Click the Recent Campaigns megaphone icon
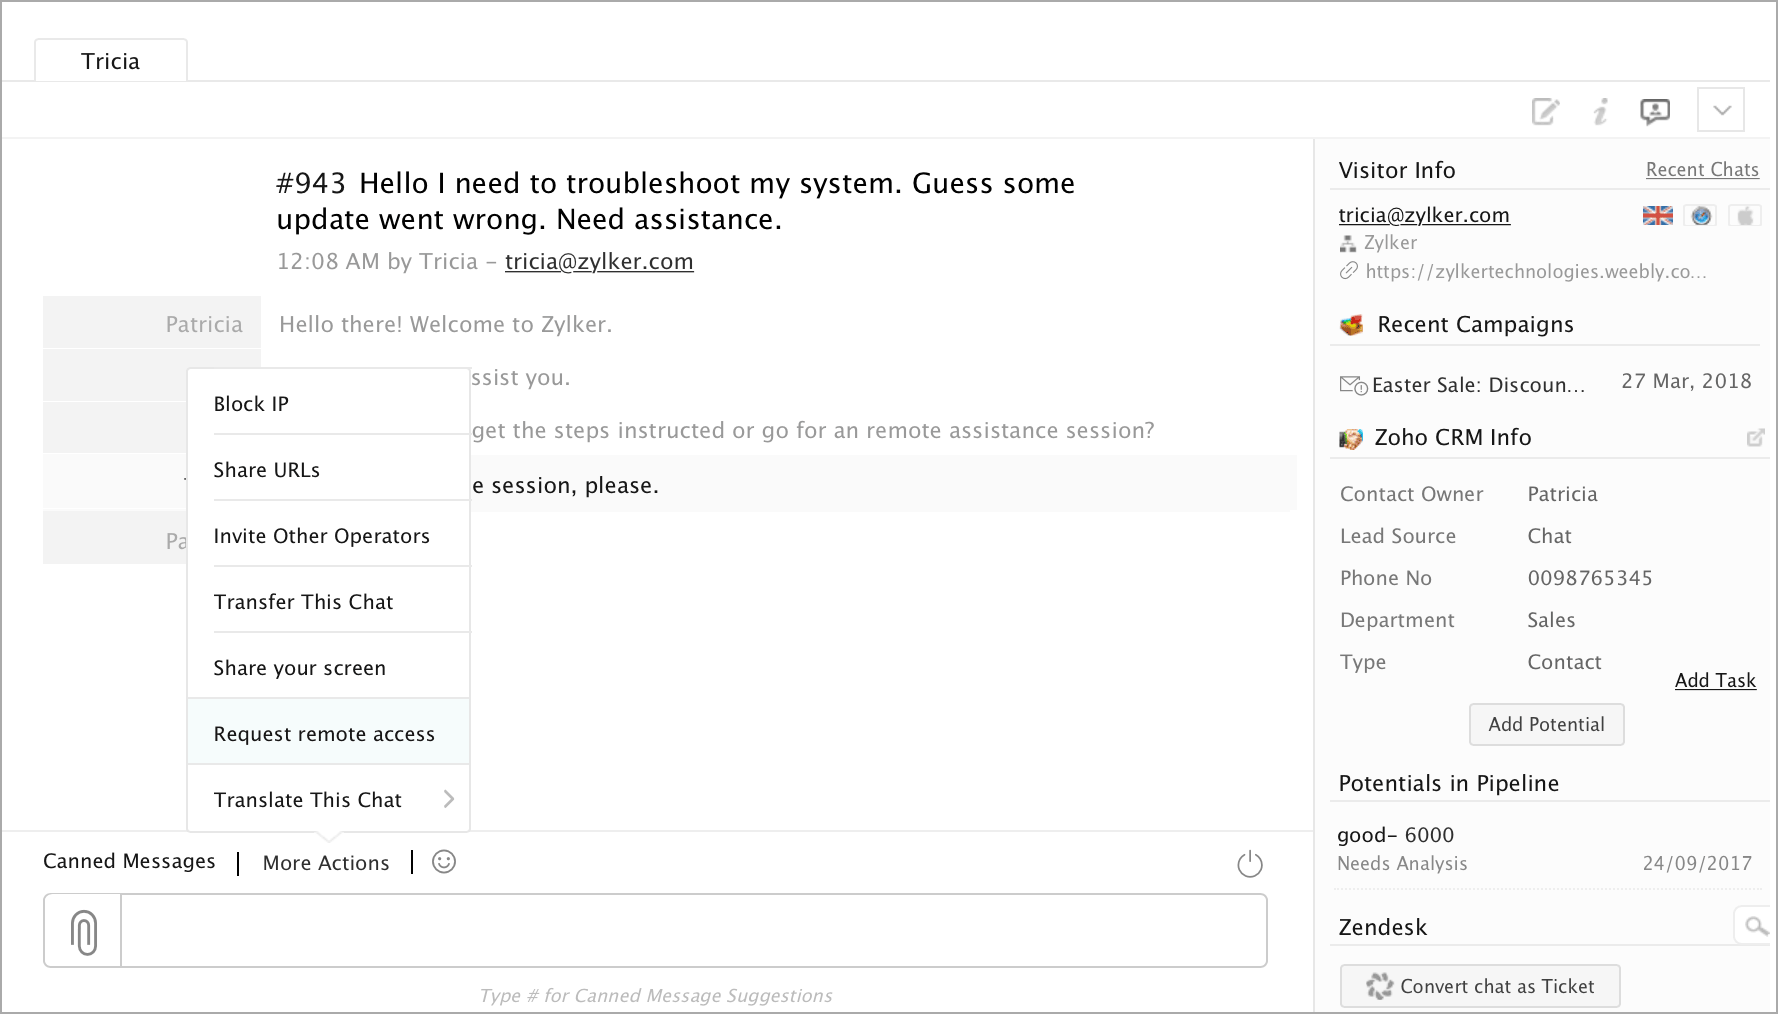1778x1014 pixels. (x=1352, y=325)
